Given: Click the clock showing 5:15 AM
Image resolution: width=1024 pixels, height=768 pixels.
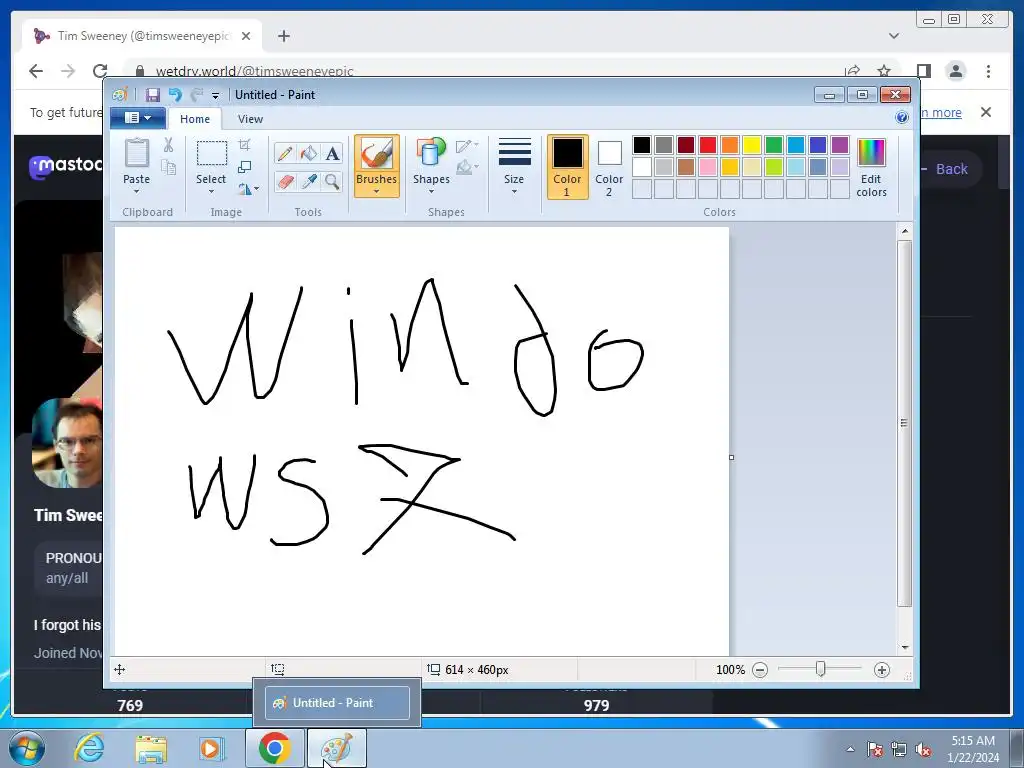Looking at the screenshot, I should (973, 741).
